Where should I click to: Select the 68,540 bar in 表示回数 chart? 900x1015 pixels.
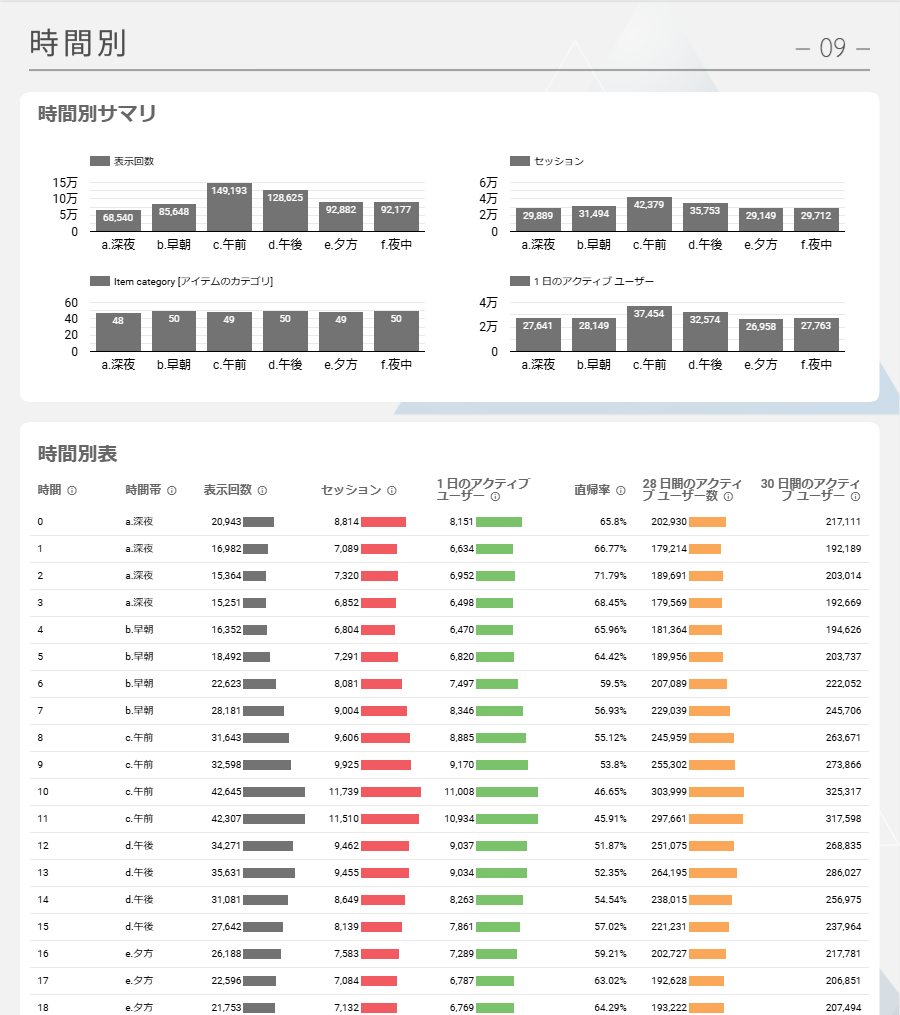[x=118, y=221]
